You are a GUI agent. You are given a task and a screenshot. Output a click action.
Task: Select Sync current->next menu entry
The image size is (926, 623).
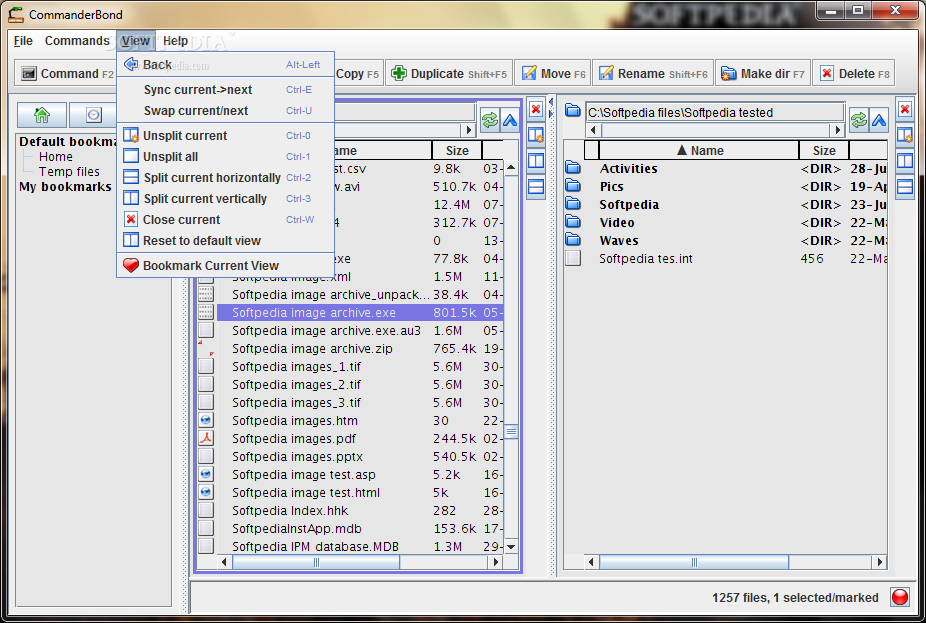[x=226, y=90]
